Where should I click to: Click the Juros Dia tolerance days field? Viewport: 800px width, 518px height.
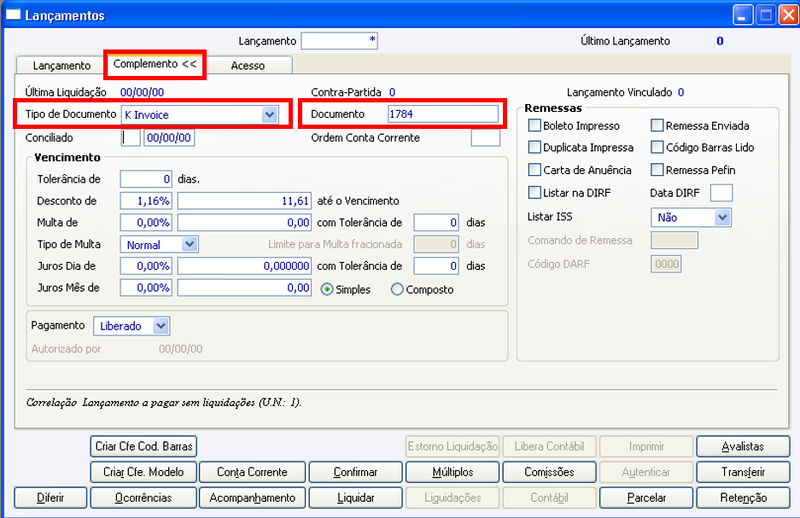[436, 266]
